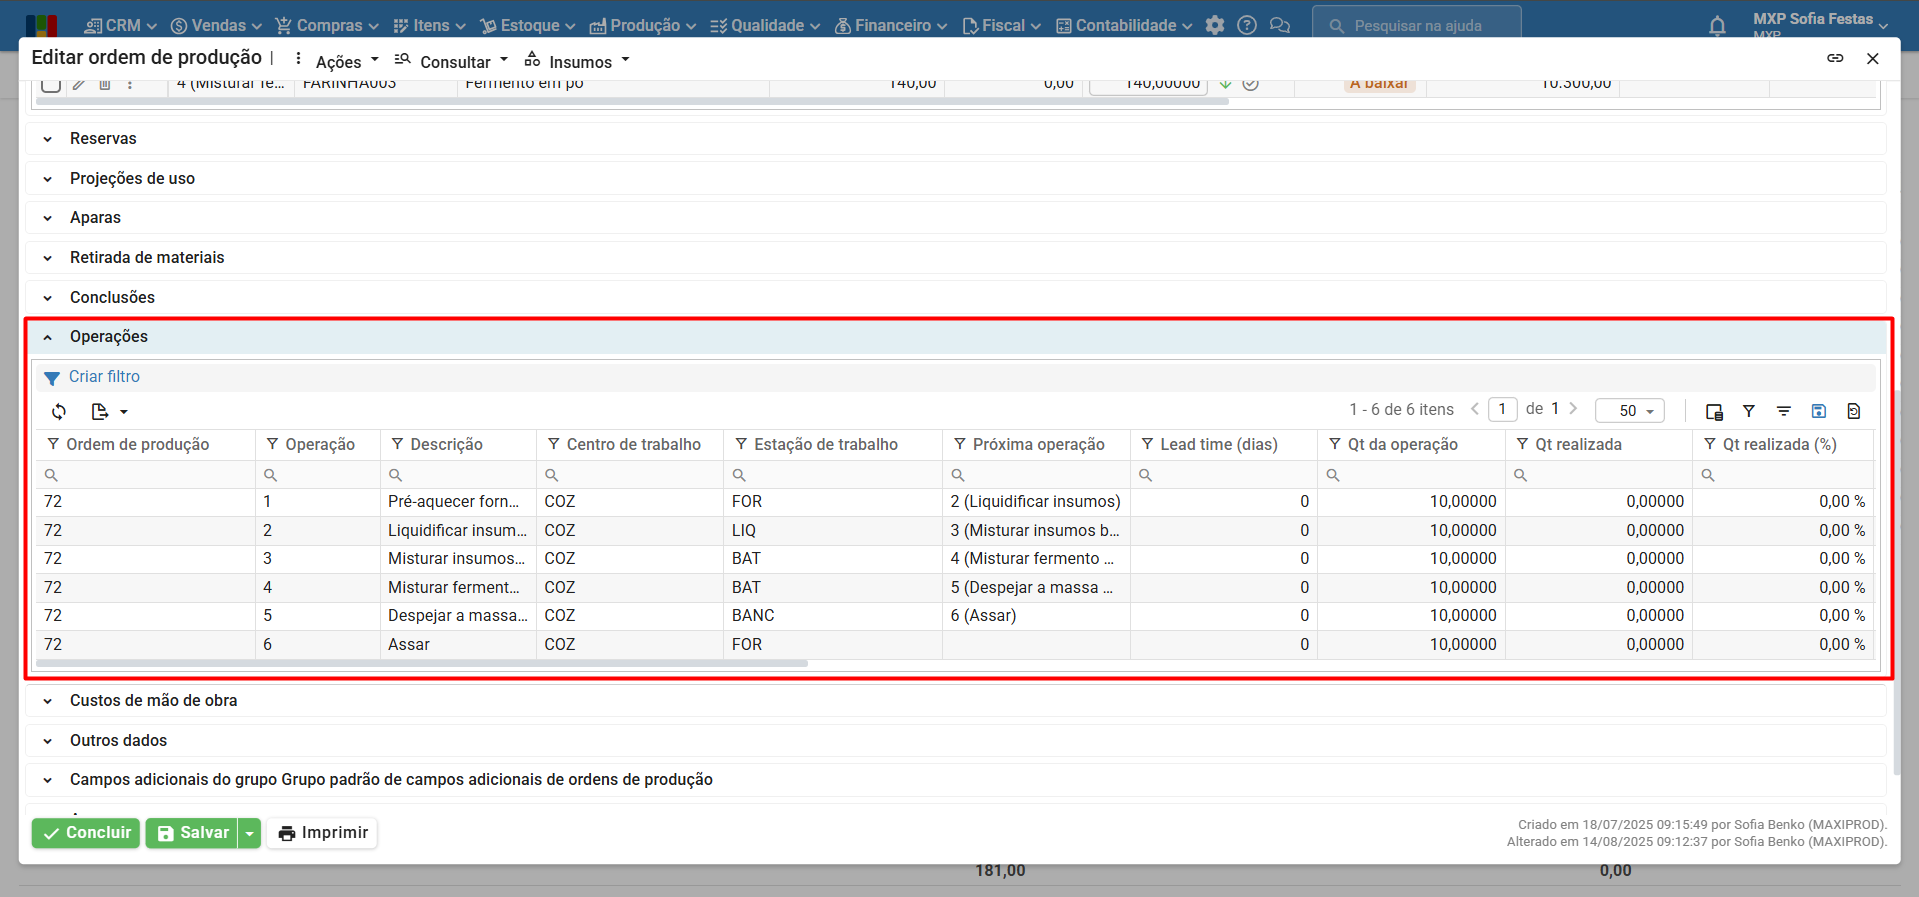Image resolution: width=1919 pixels, height=897 pixels.
Task: Open the Salvar split-button arrow
Action: click(x=250, y=833)
